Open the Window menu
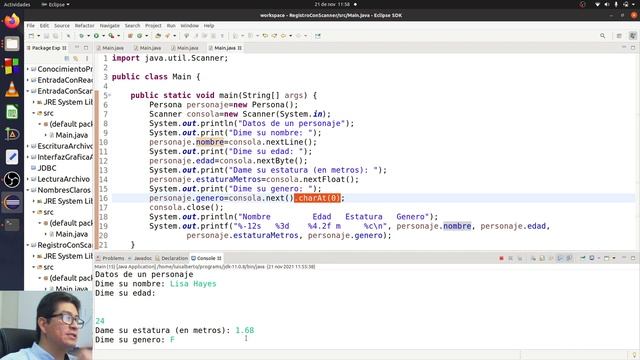 click(x=189, y=26)
